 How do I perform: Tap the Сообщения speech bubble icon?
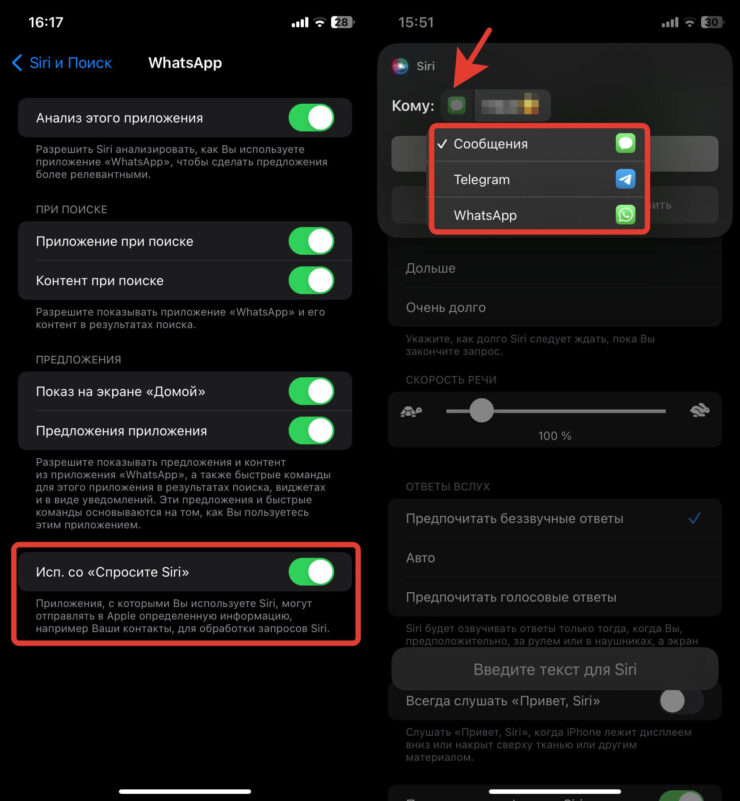coord(626,144)
